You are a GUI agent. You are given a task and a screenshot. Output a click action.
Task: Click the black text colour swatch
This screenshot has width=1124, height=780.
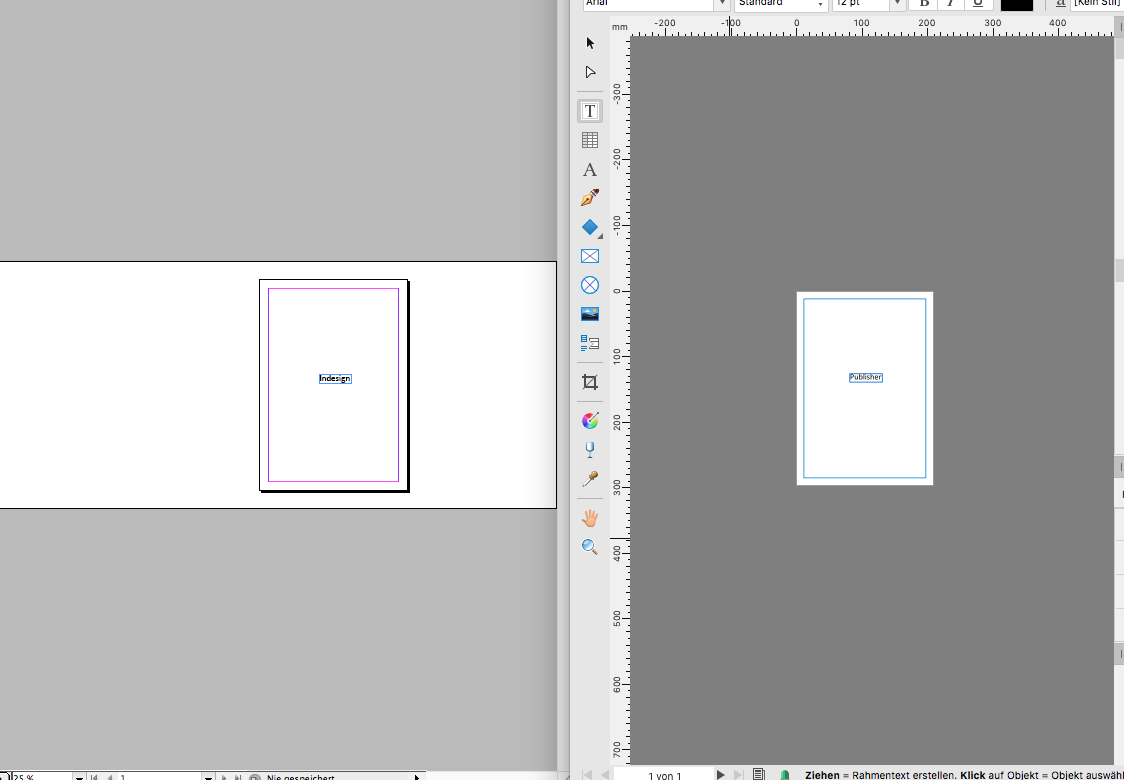(x=1016, y=4)
